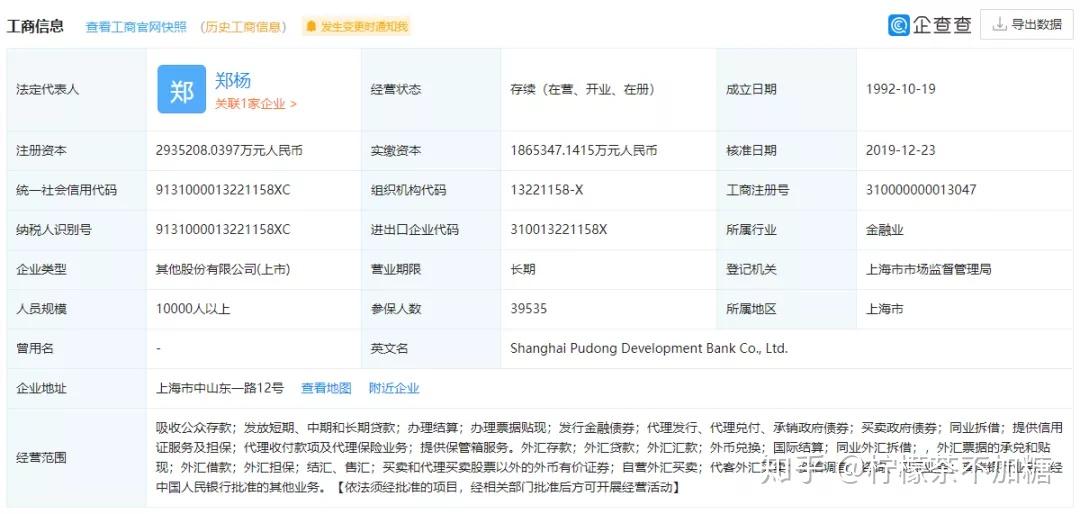The height and width of the screenshot is (514, 1080).
Task: Click the 企查查 logo icon
Action: tap(898, 25)
